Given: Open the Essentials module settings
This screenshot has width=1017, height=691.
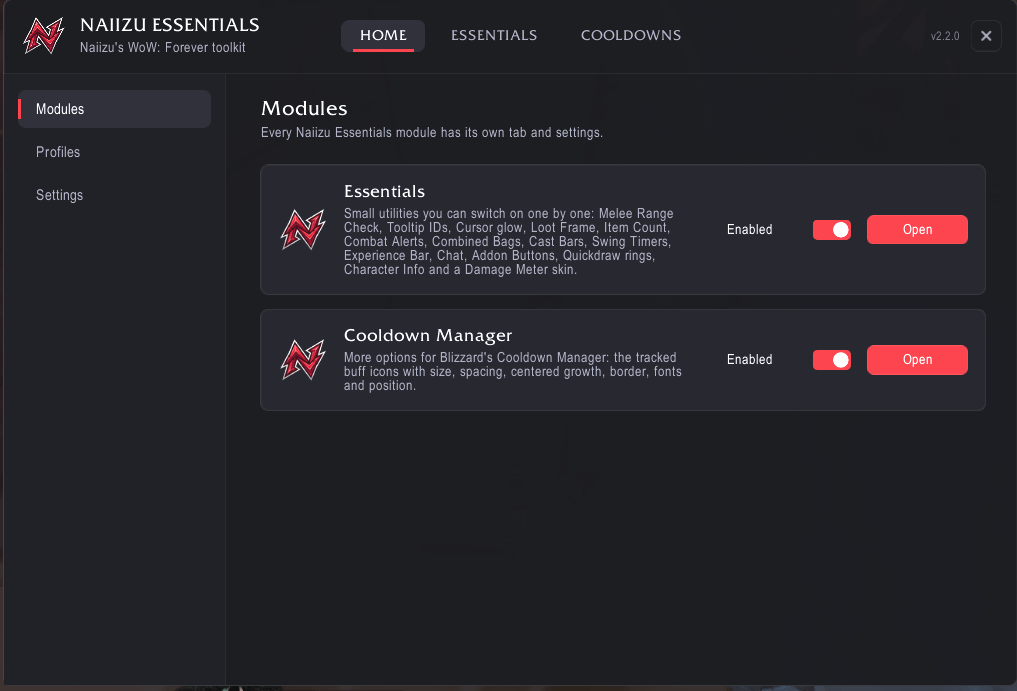Looking at the screenshot, I should click(x=917, y=230).
